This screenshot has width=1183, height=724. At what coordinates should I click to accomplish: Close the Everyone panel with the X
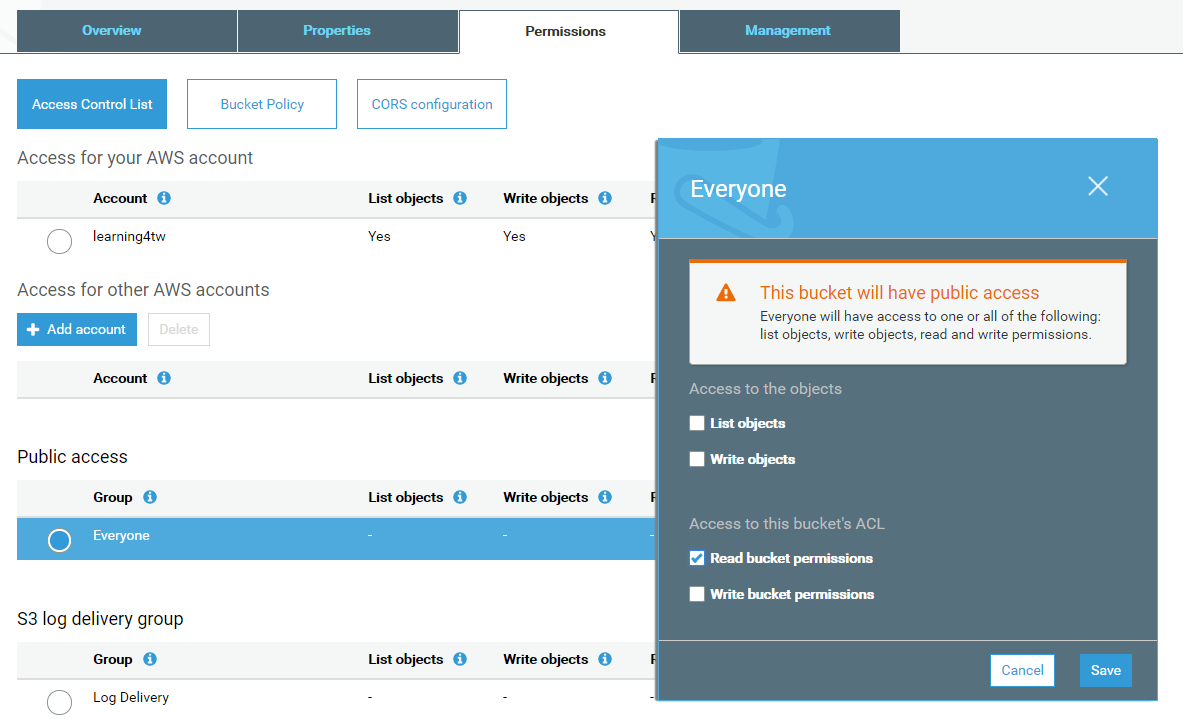point(1098,187)
